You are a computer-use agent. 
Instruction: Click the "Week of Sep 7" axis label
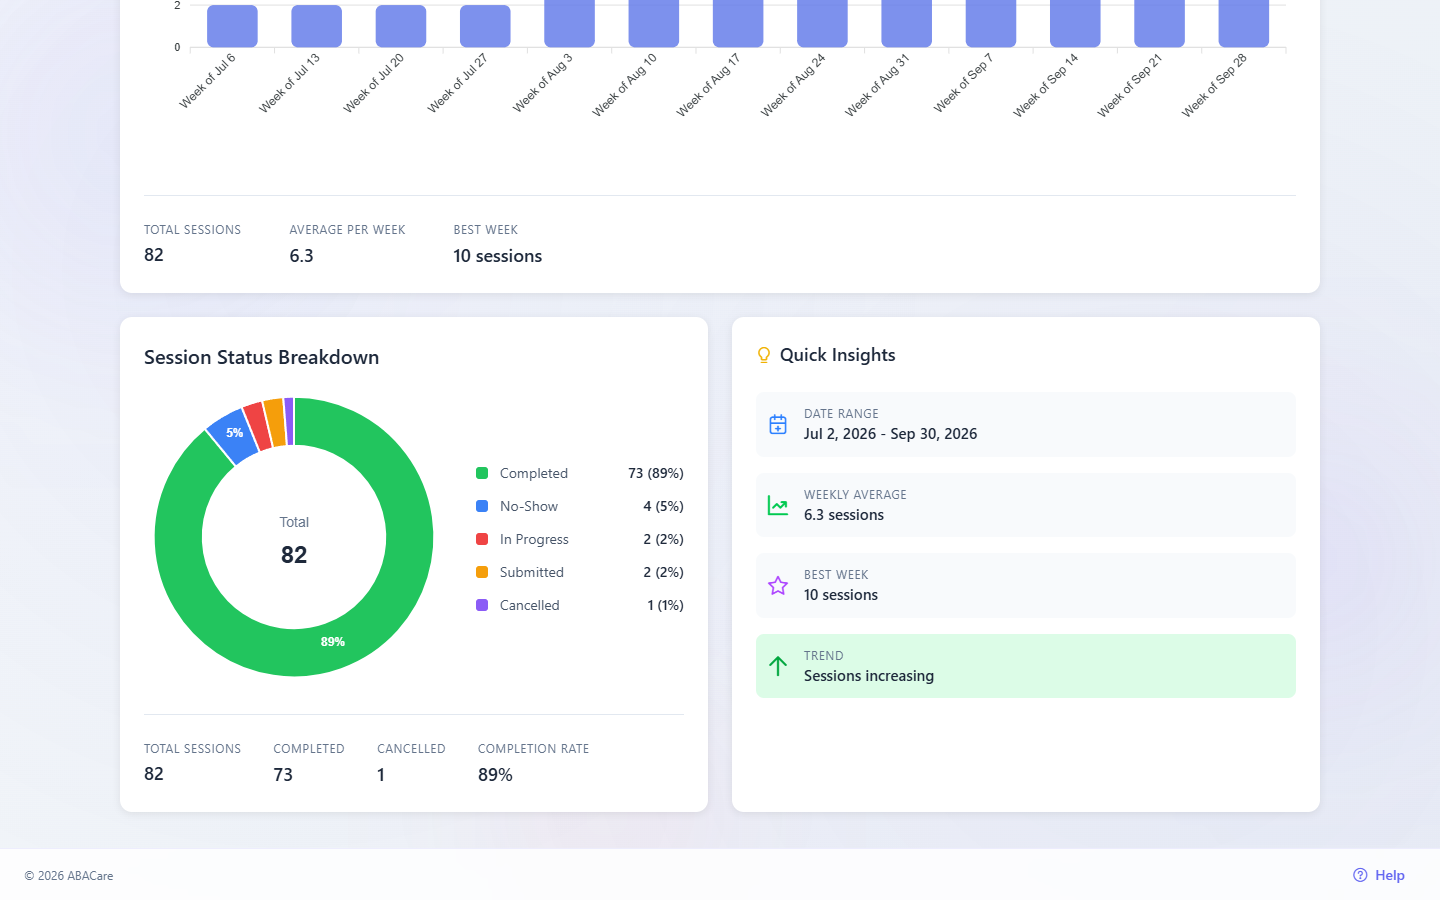tap(963, 84)
